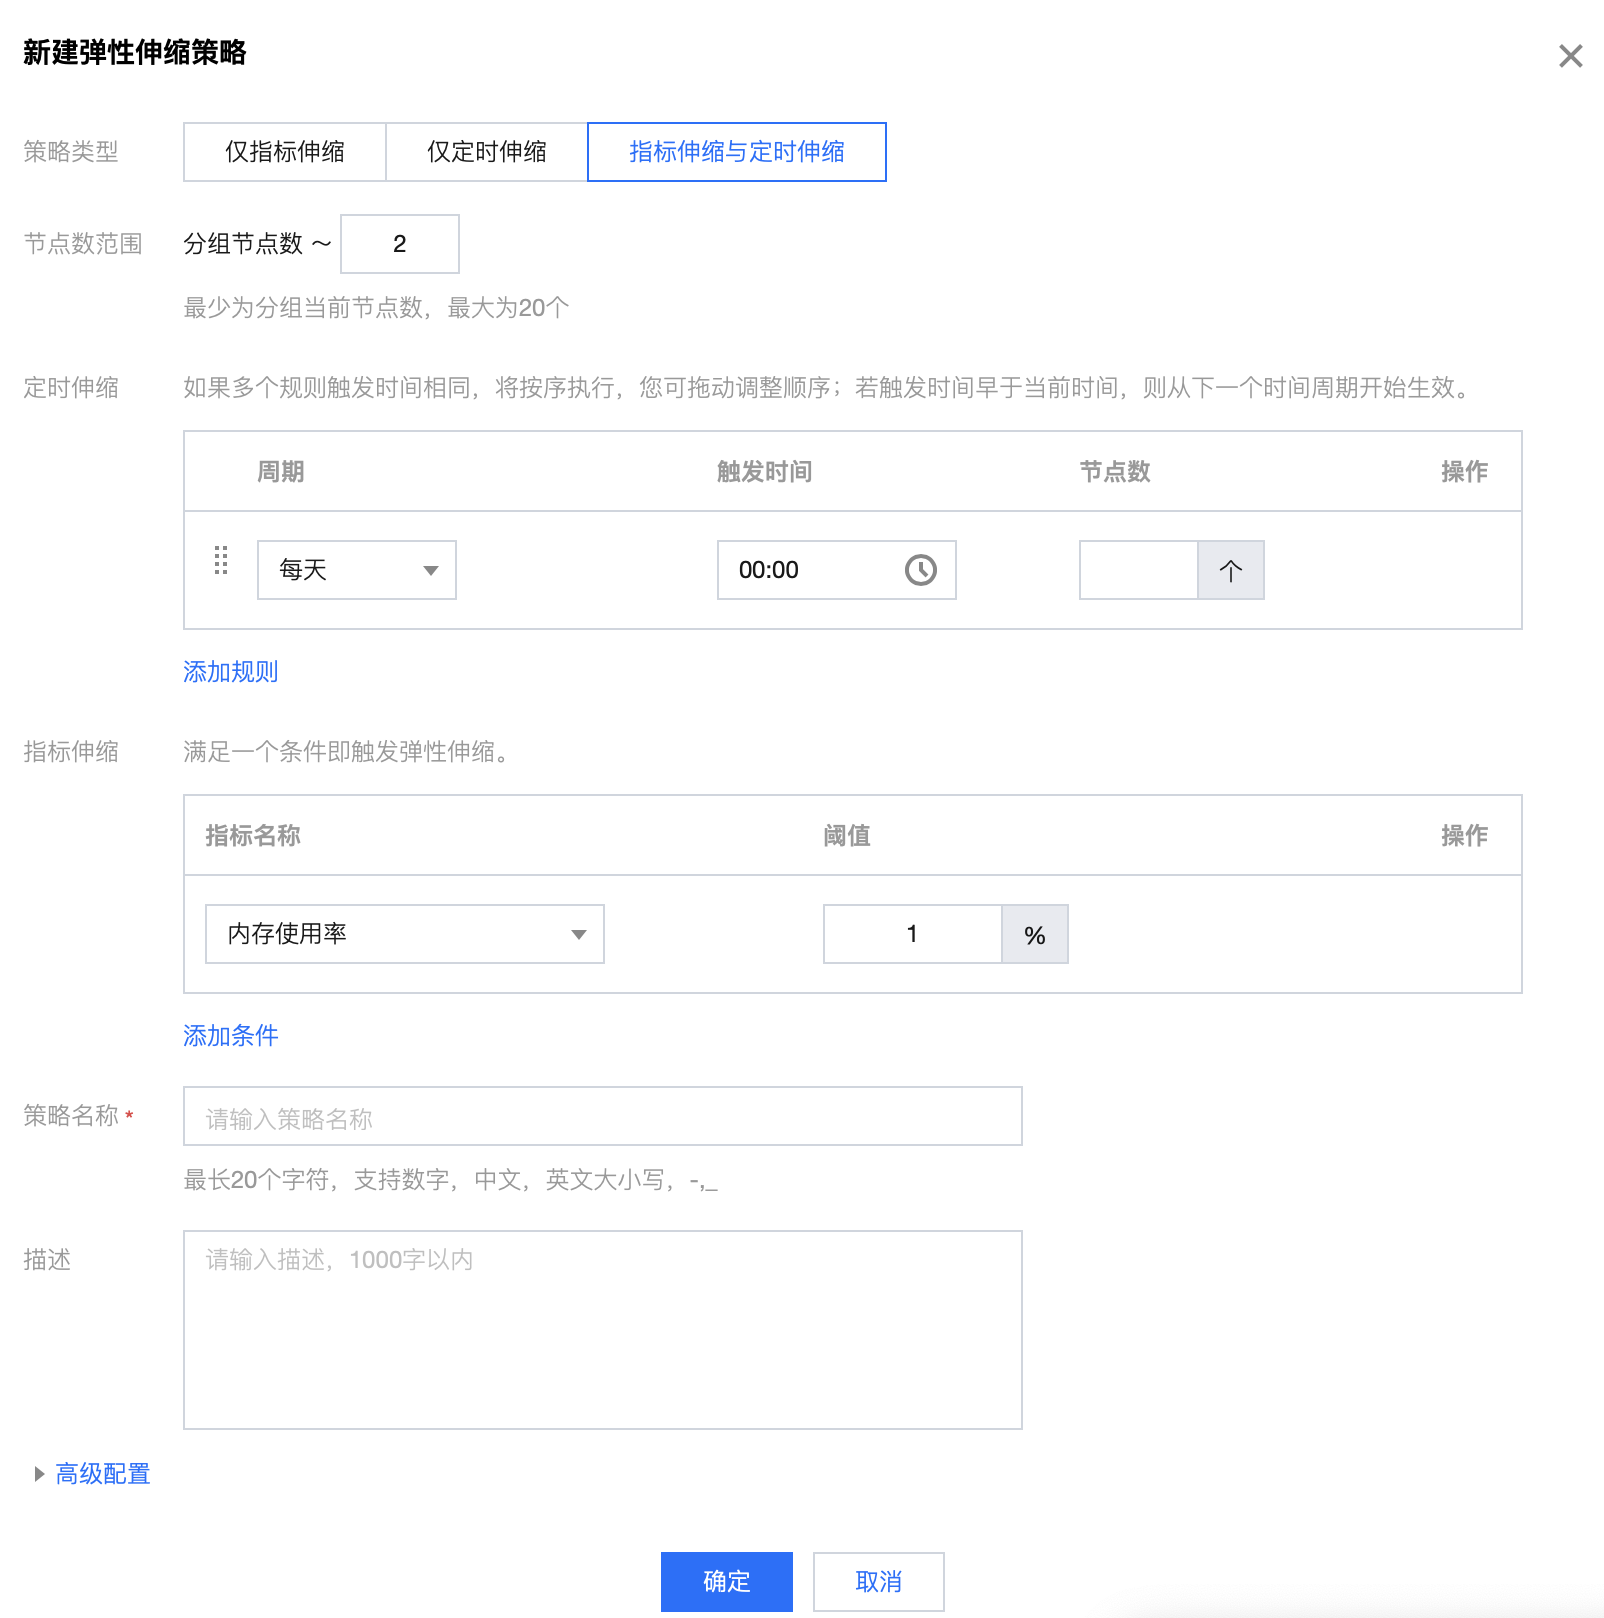Click the 触发时间 column header
The image size is (1604, 1618).
pos(765,472)
